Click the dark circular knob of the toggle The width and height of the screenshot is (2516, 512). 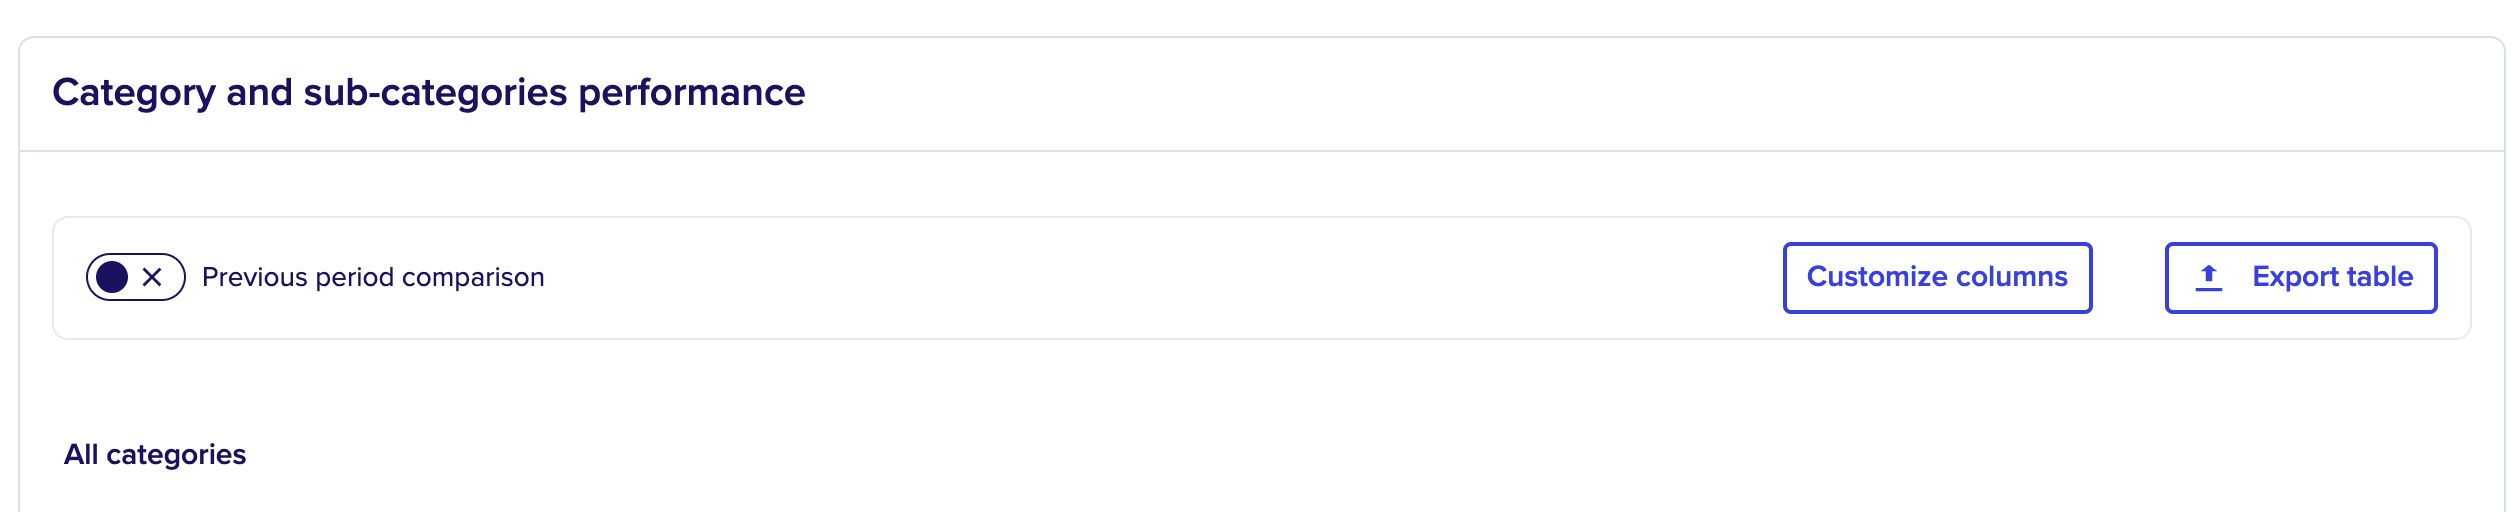[x=112, y=277]
